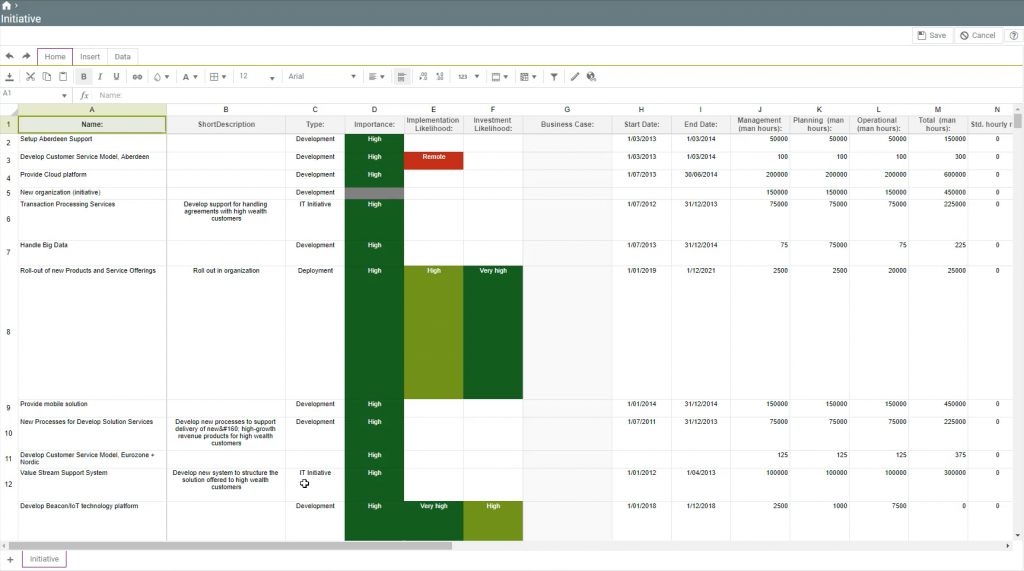The height and width of the screenshot is (571, 1024).
Task: Select the Business Case: header cell
Action: point(567,124)
